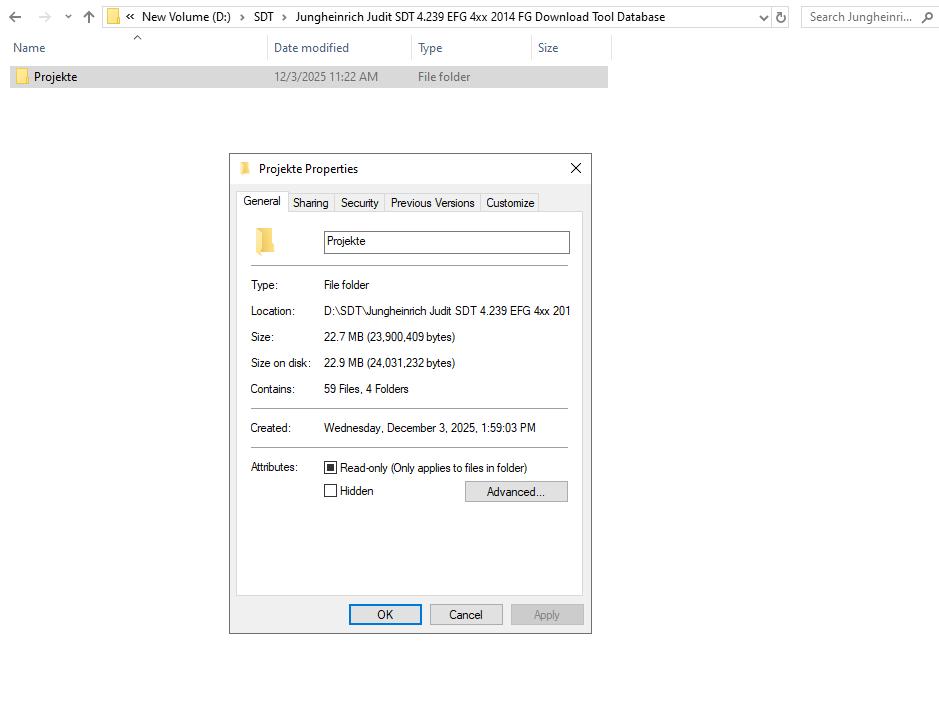The width and height of the screenshot is (939, 710).
Task: Open the Customize tab
Action: pos(510,203)
